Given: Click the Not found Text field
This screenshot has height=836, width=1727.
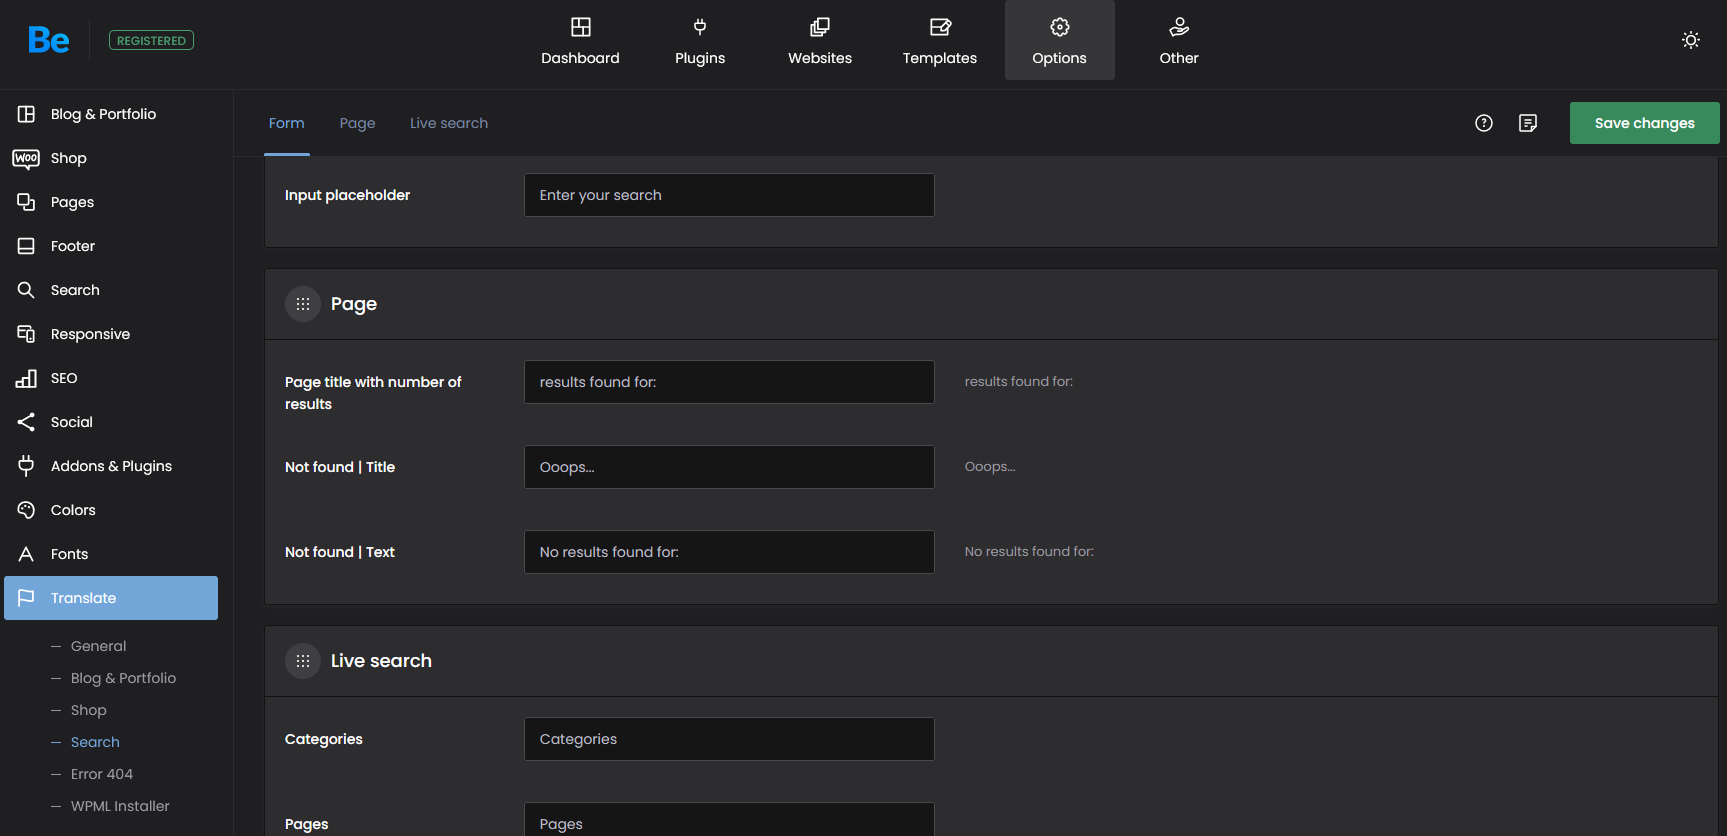Looking at the screenshot, I should pos(729,552).
